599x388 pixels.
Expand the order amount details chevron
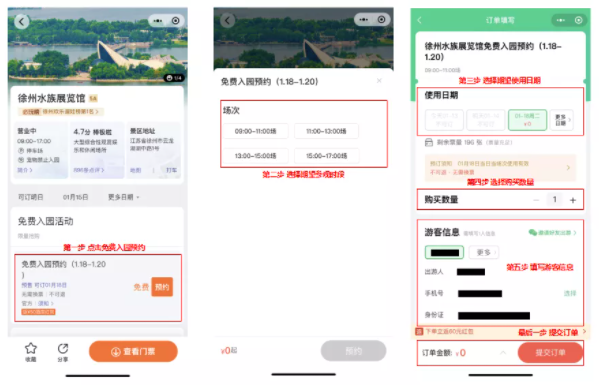(x=503, y=352)
